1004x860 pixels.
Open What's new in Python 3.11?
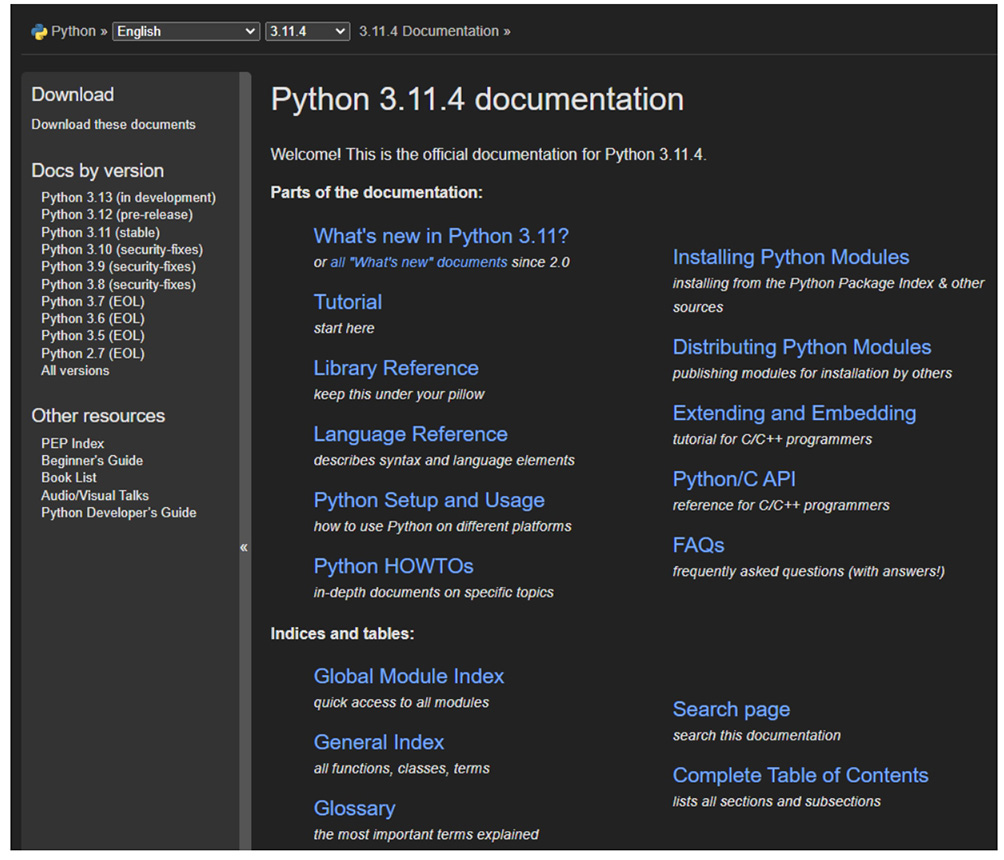[x=441, y=236]
